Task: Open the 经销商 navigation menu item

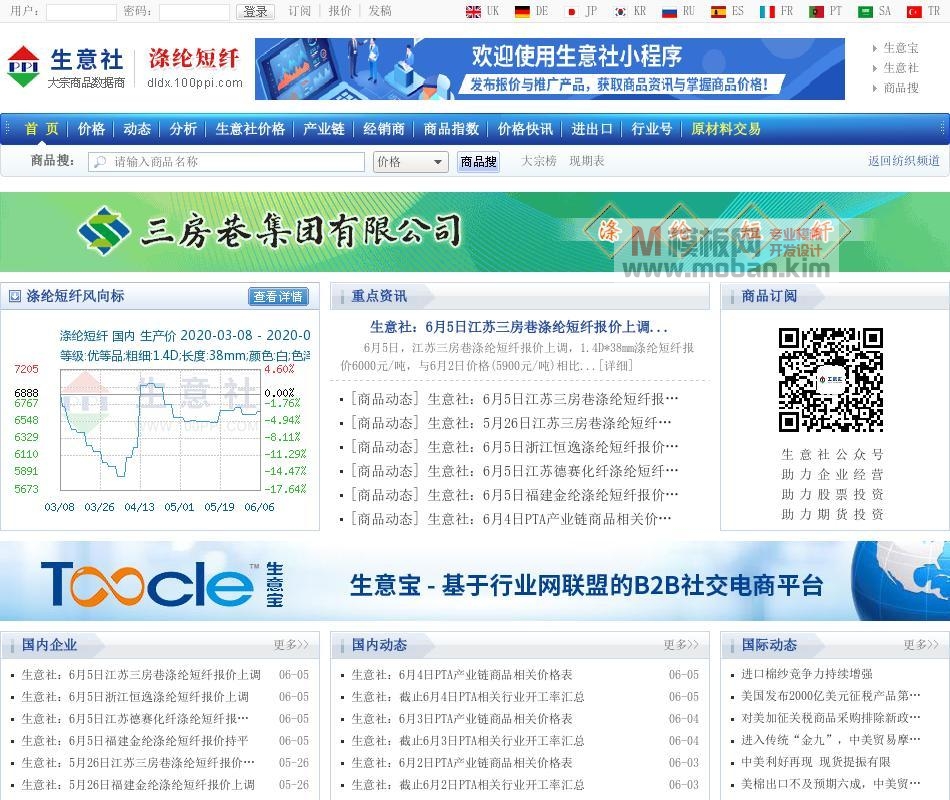Action: tap(384, 129)
